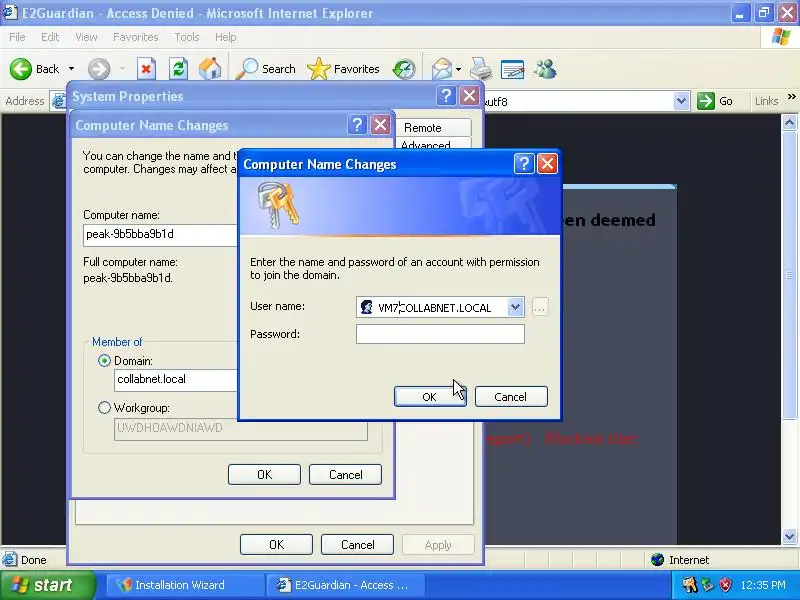Click the 12:35 PM taskbar clock
Image resolution: width=800 pixels, height=600 pixels.
(x=763, y=585)
